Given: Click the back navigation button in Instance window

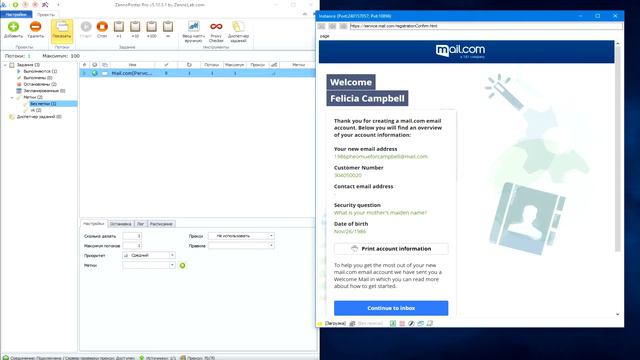Looking at the screenshot, I should [322, 26].
